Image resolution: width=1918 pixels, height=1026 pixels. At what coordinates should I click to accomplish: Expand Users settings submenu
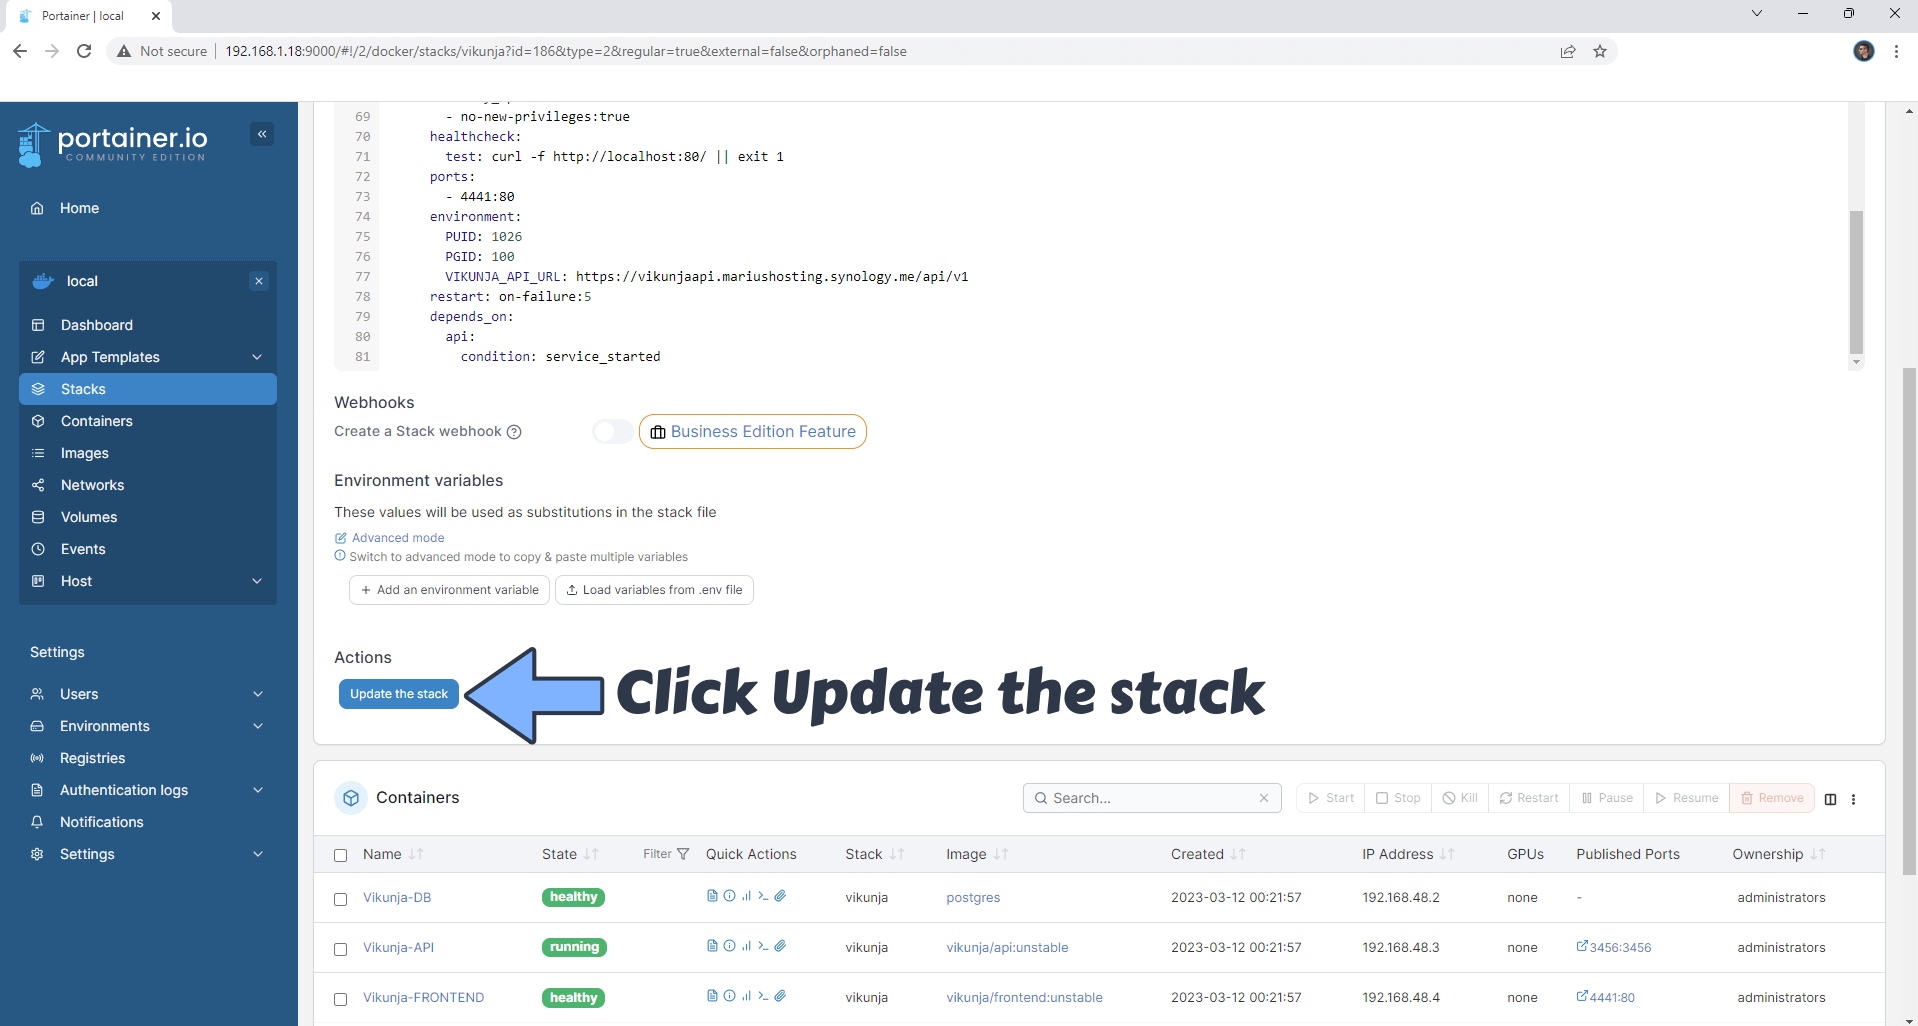pyautogui.click(x=258, y=694)
